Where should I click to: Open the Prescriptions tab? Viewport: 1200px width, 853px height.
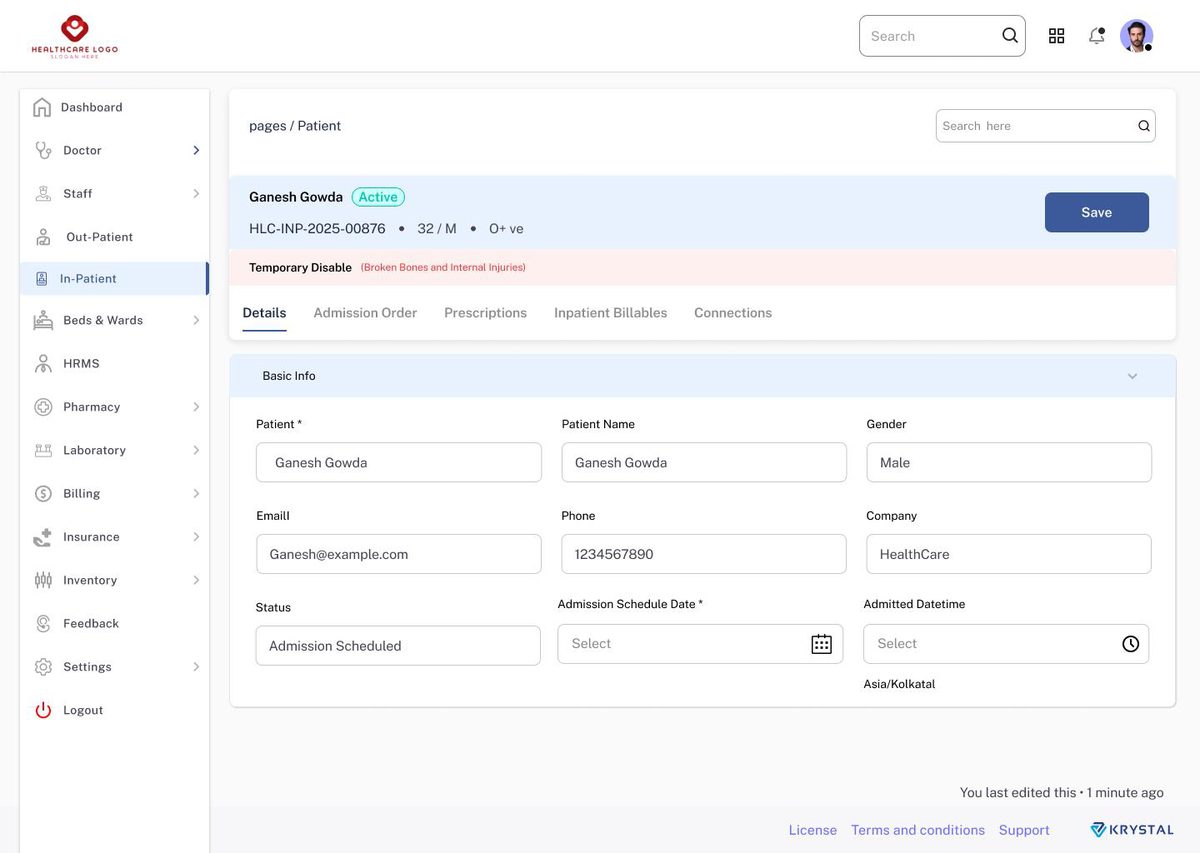[485, 313]
